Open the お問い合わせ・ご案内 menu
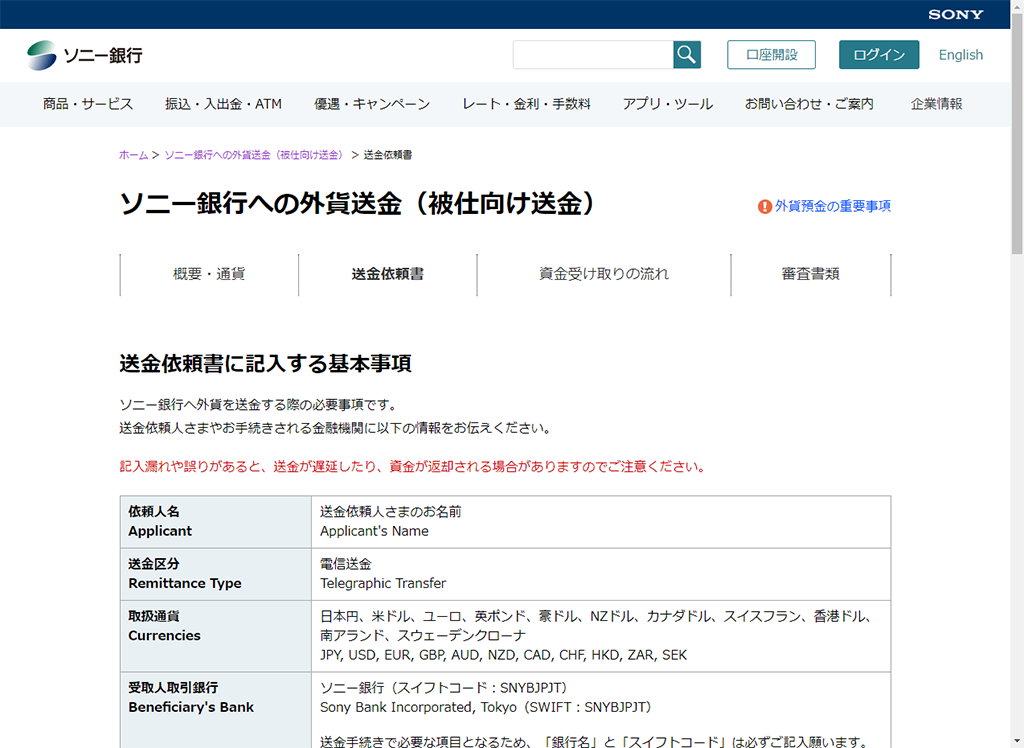This screenshot has height=748, width=1024. click(809, 104)
